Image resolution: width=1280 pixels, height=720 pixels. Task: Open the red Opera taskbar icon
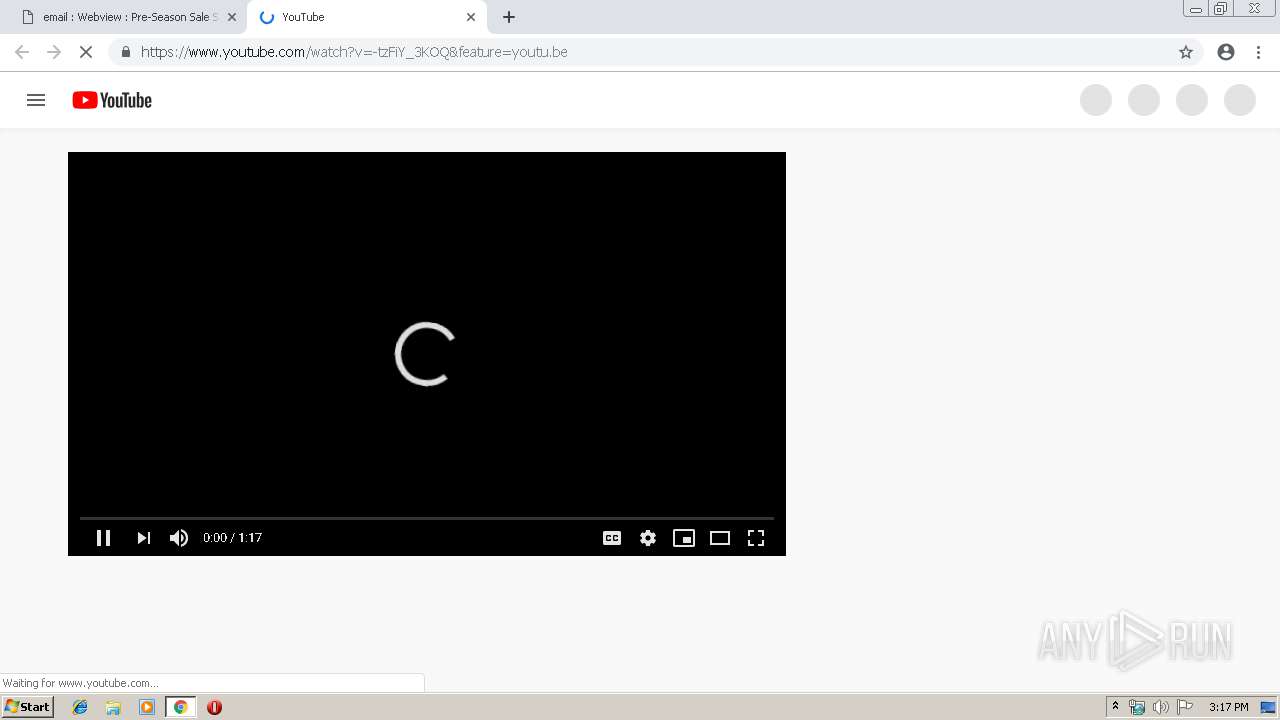click(x=214, y=707)
